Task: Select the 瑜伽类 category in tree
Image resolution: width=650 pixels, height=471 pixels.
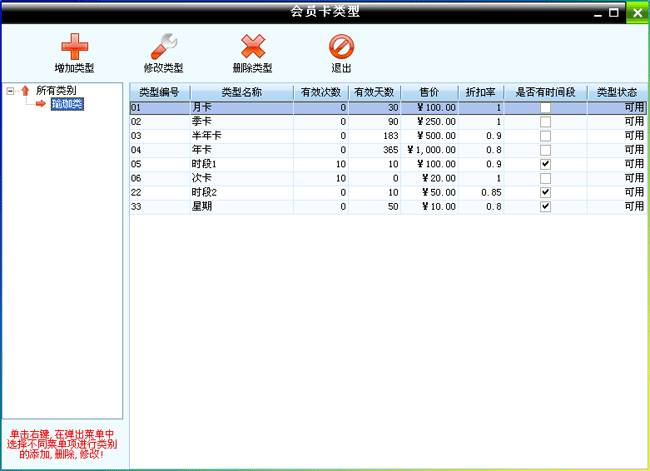Action: coord(67,104)
